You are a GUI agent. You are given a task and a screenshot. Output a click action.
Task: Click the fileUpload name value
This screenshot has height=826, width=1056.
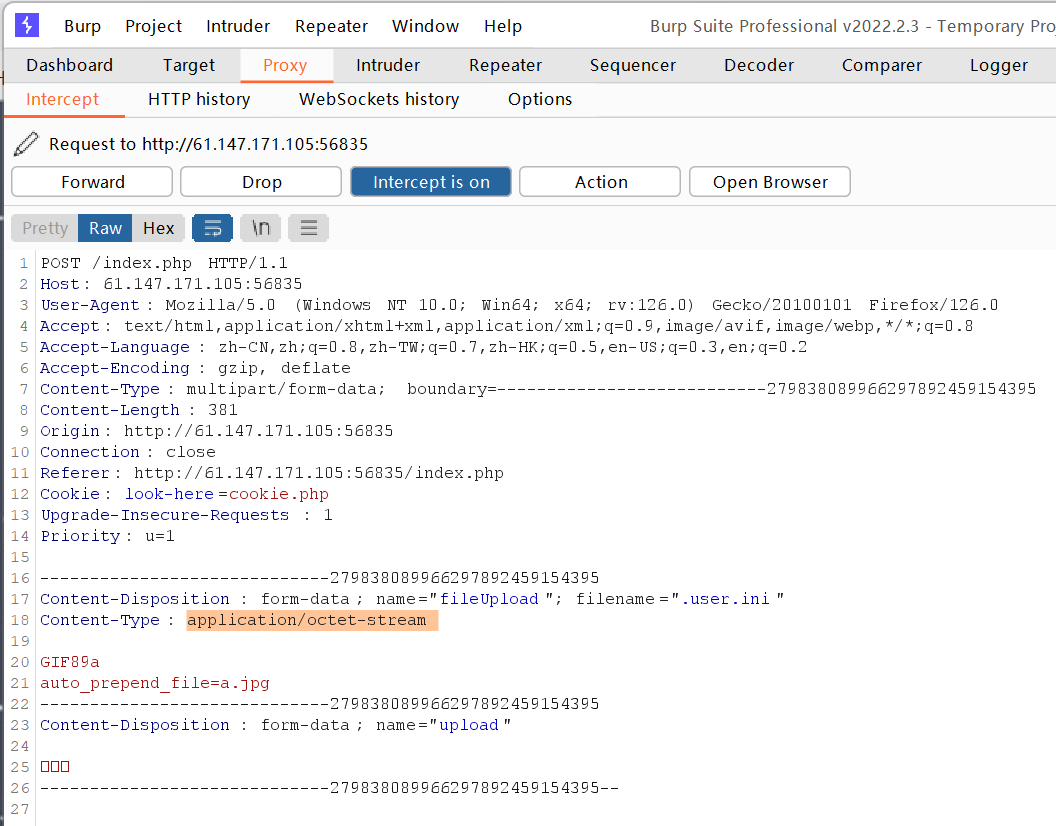489,599
